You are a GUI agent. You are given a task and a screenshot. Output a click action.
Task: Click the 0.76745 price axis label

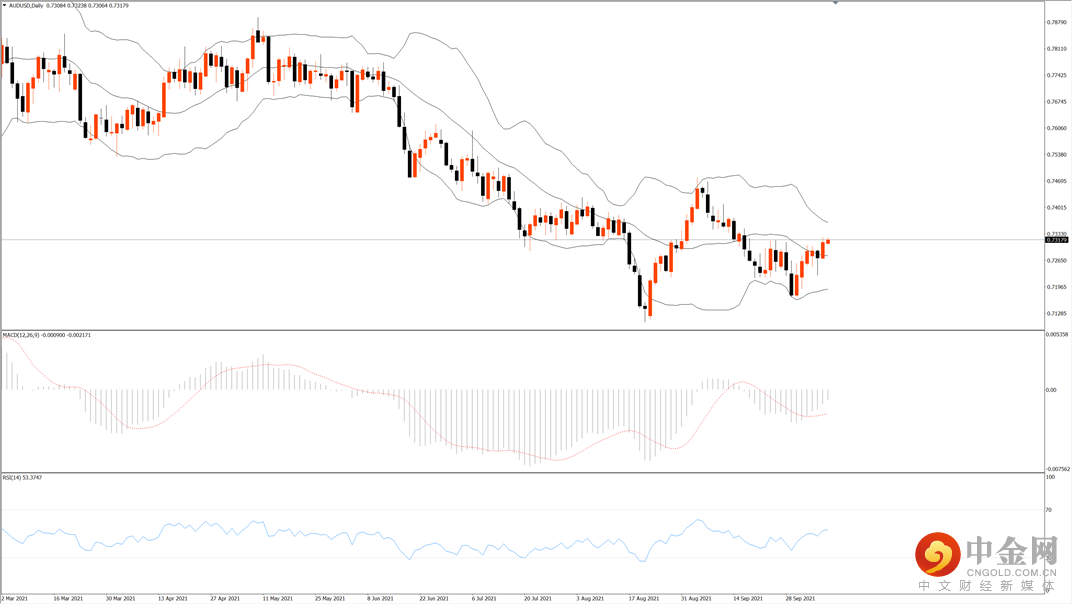tap(1057, 102)
